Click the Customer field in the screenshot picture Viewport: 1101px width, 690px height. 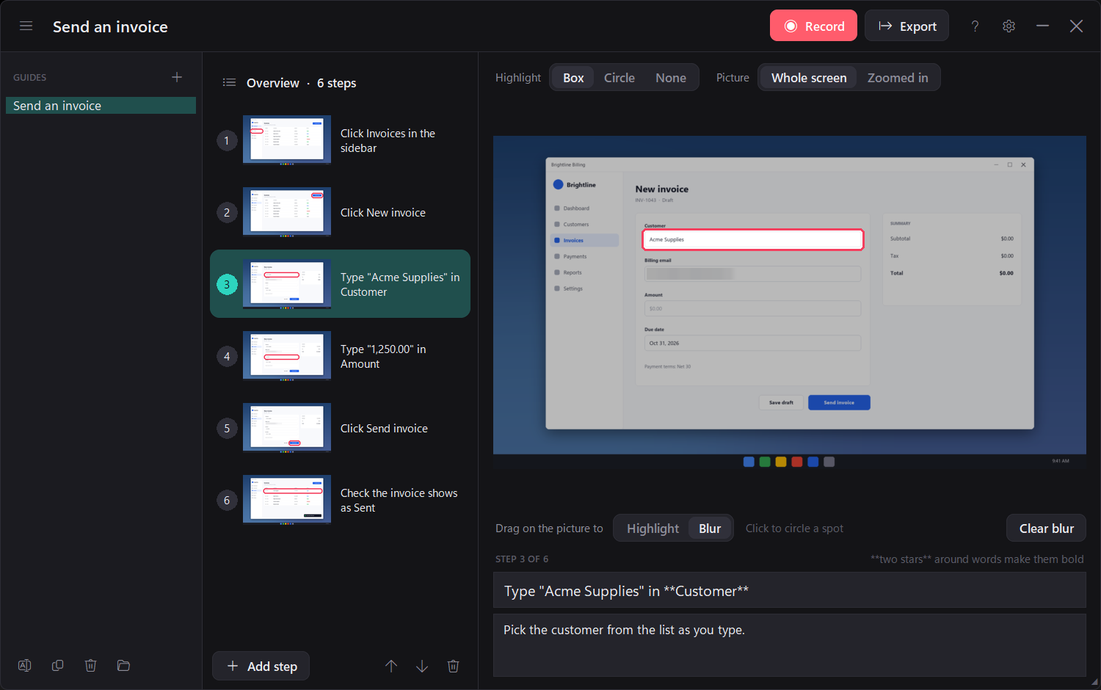[753, 239]
